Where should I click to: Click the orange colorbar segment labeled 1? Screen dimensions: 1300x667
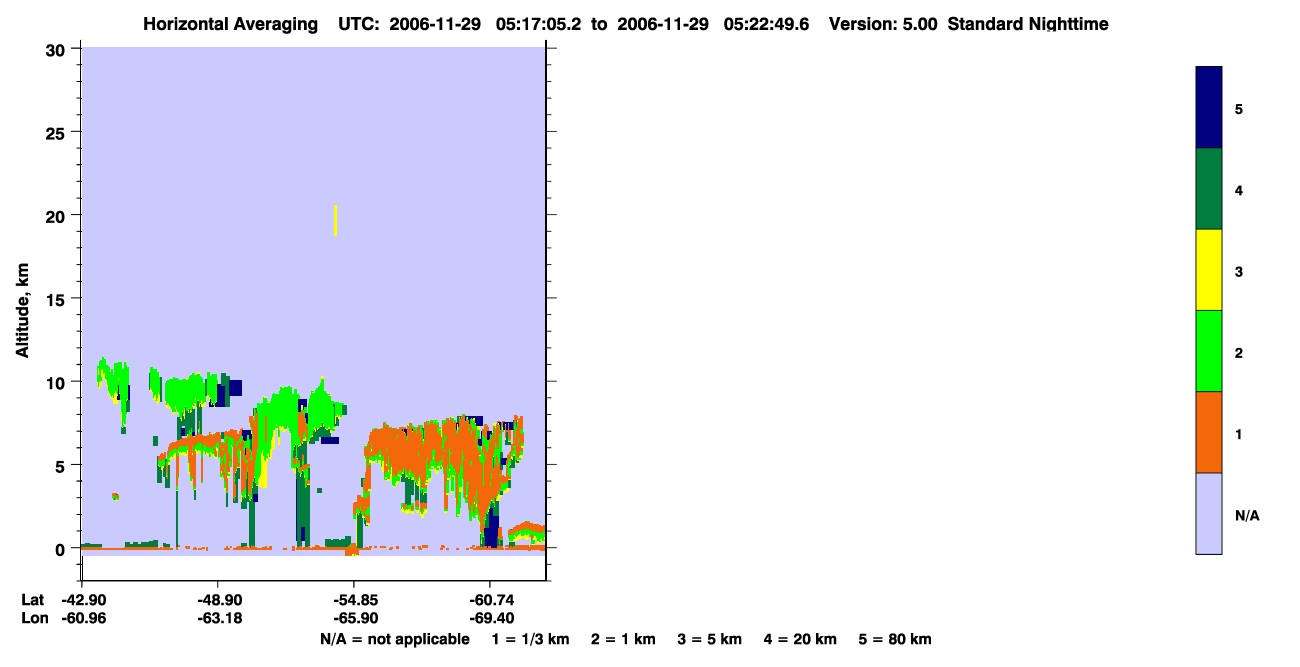point(1208,432)
